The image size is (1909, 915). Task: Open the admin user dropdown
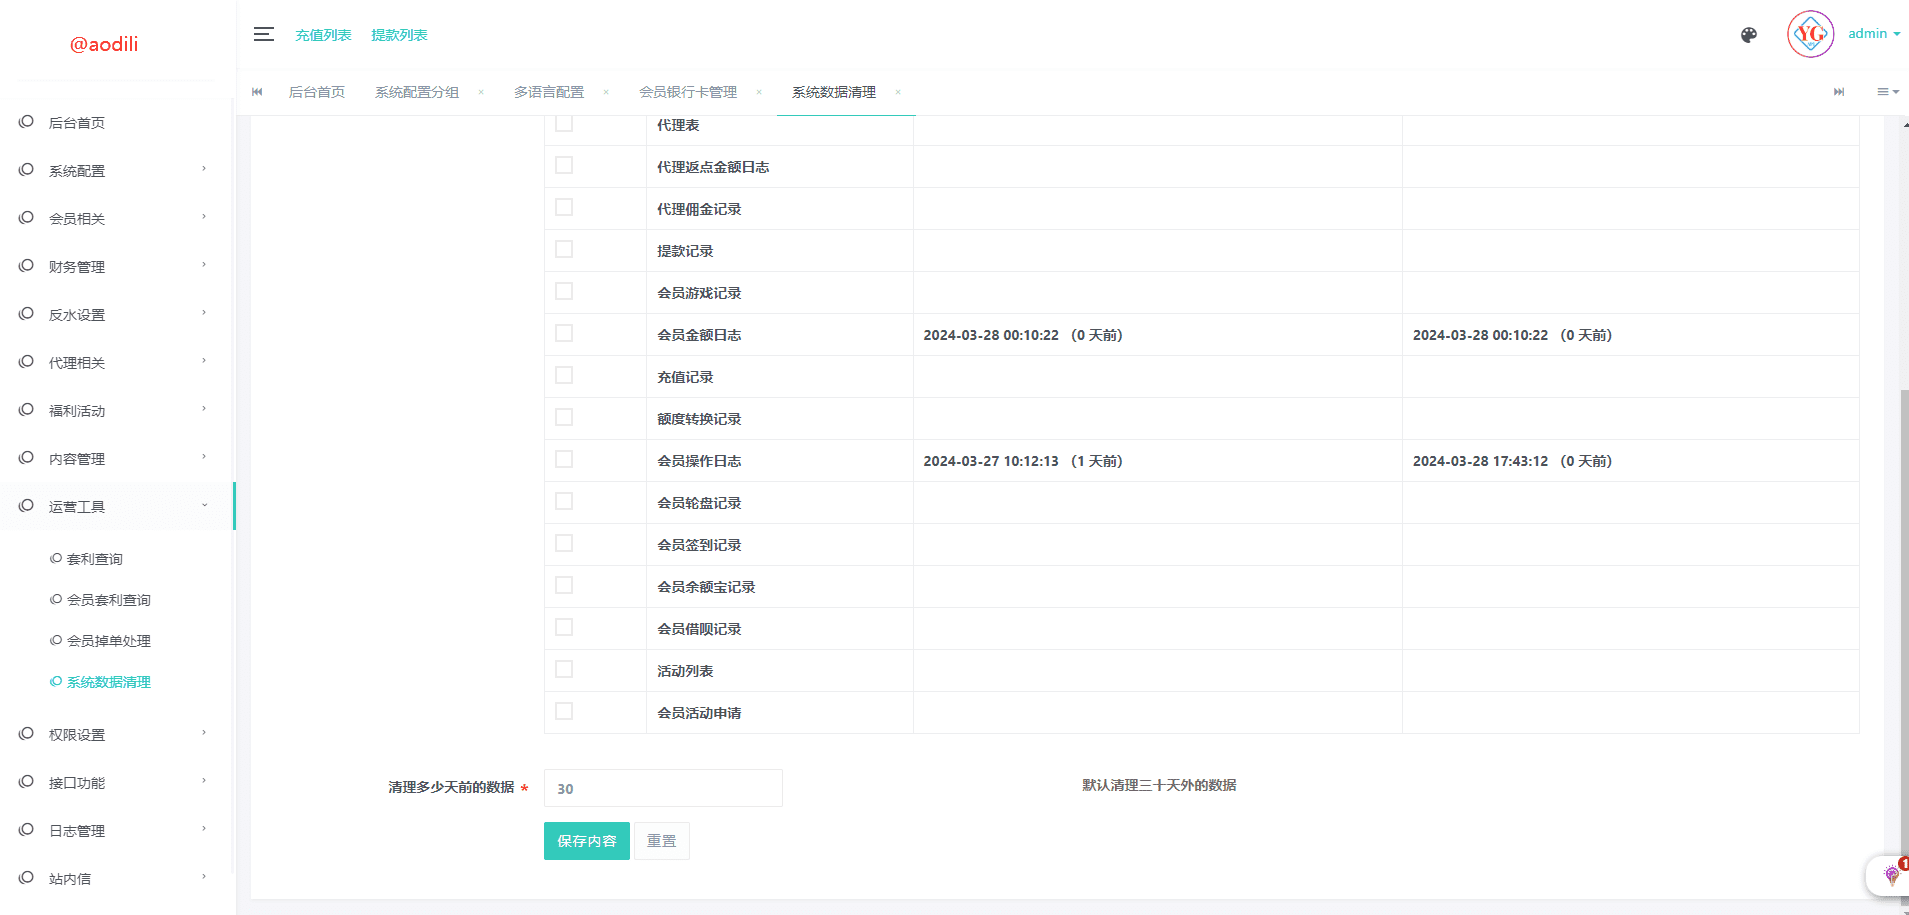pyautogui.click(x=1873, y=34)
